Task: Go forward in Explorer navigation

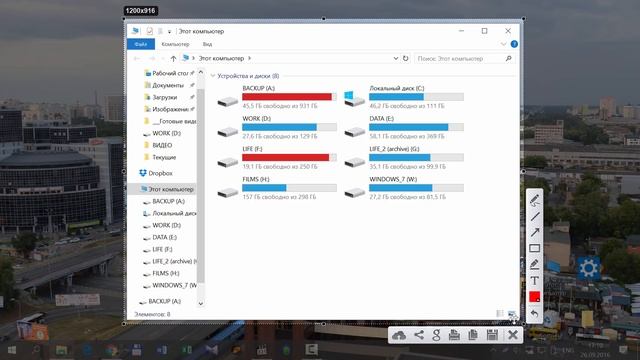Action: point(152,59)
